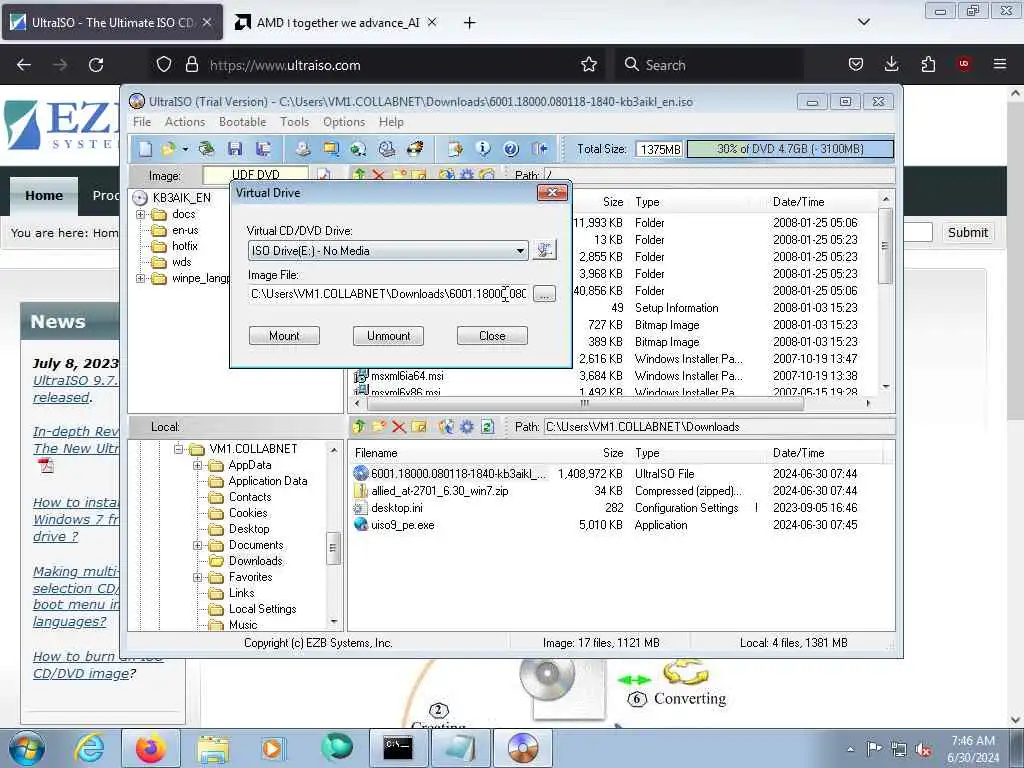Screen dimensions: 1024x768
Task: Open the File menu
Action: (x=142, y=122)
